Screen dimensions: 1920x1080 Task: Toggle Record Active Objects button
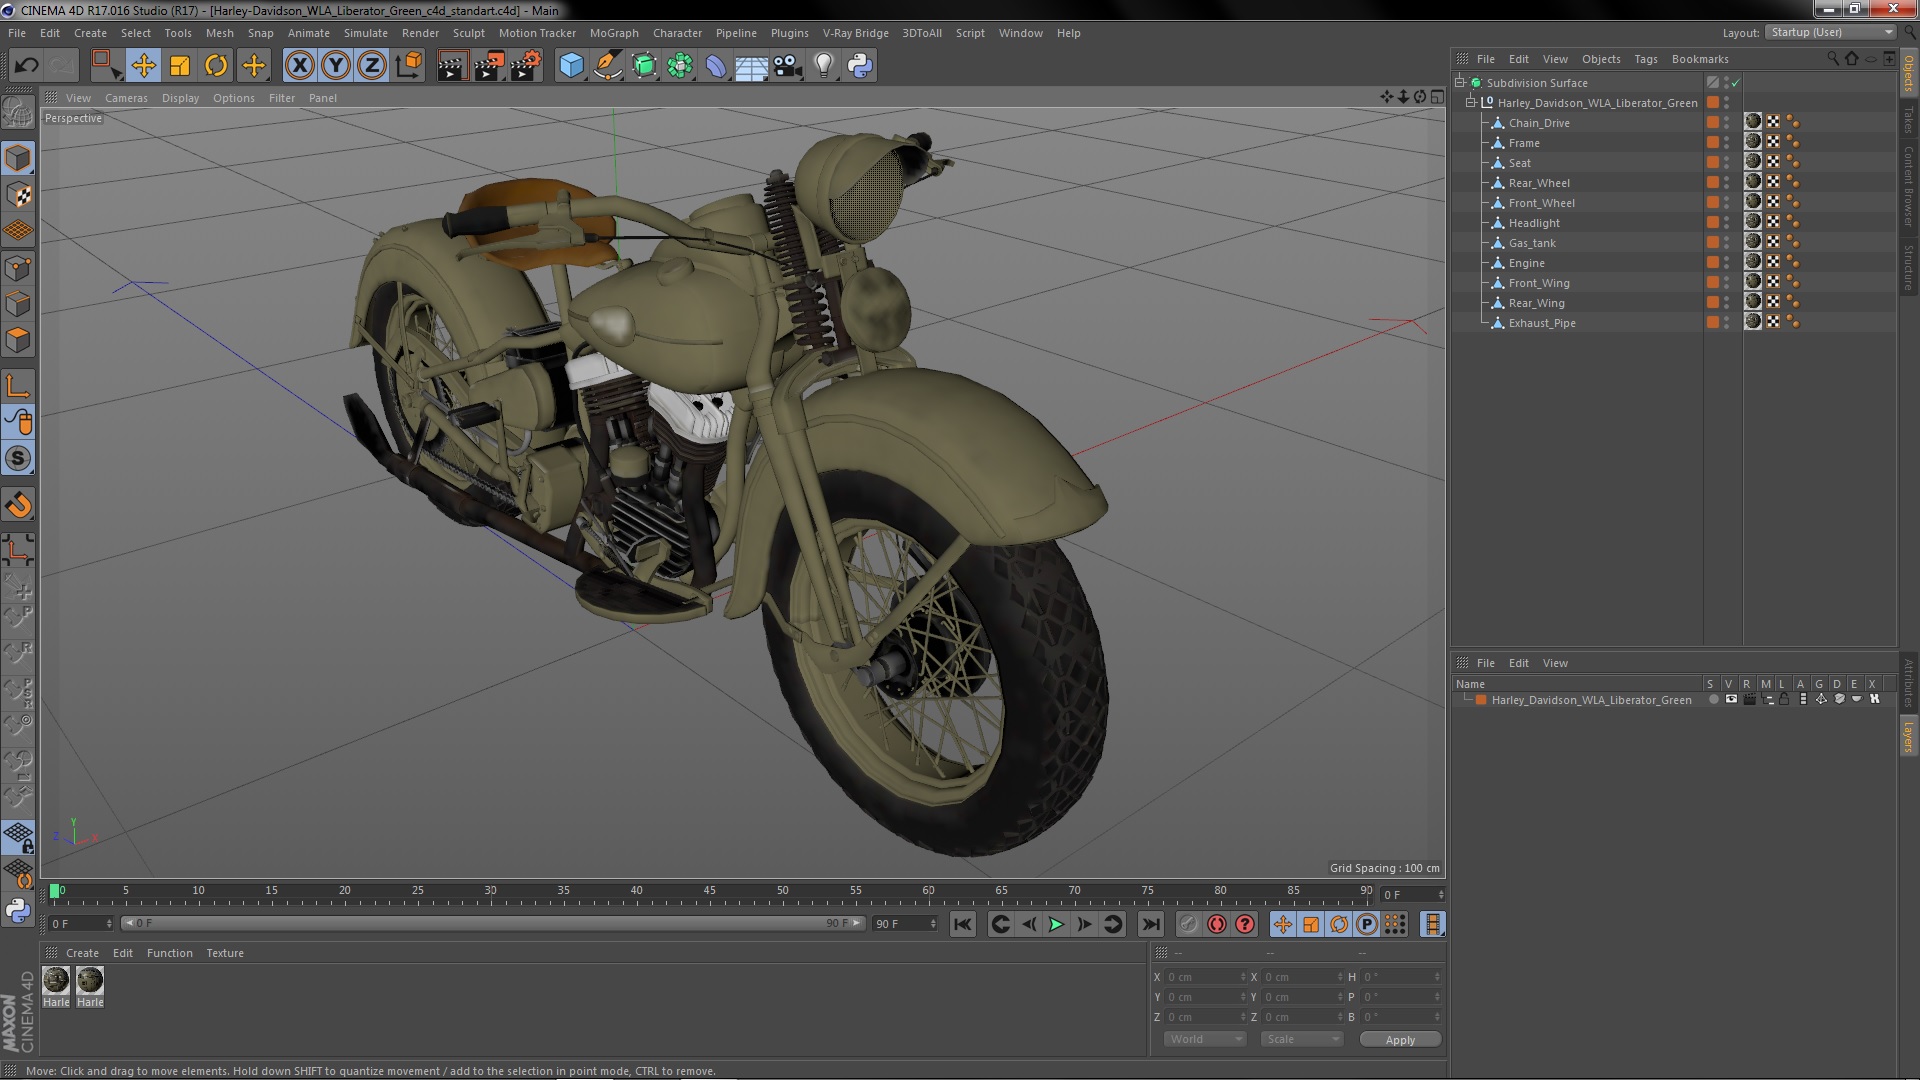pos(1188,924)
